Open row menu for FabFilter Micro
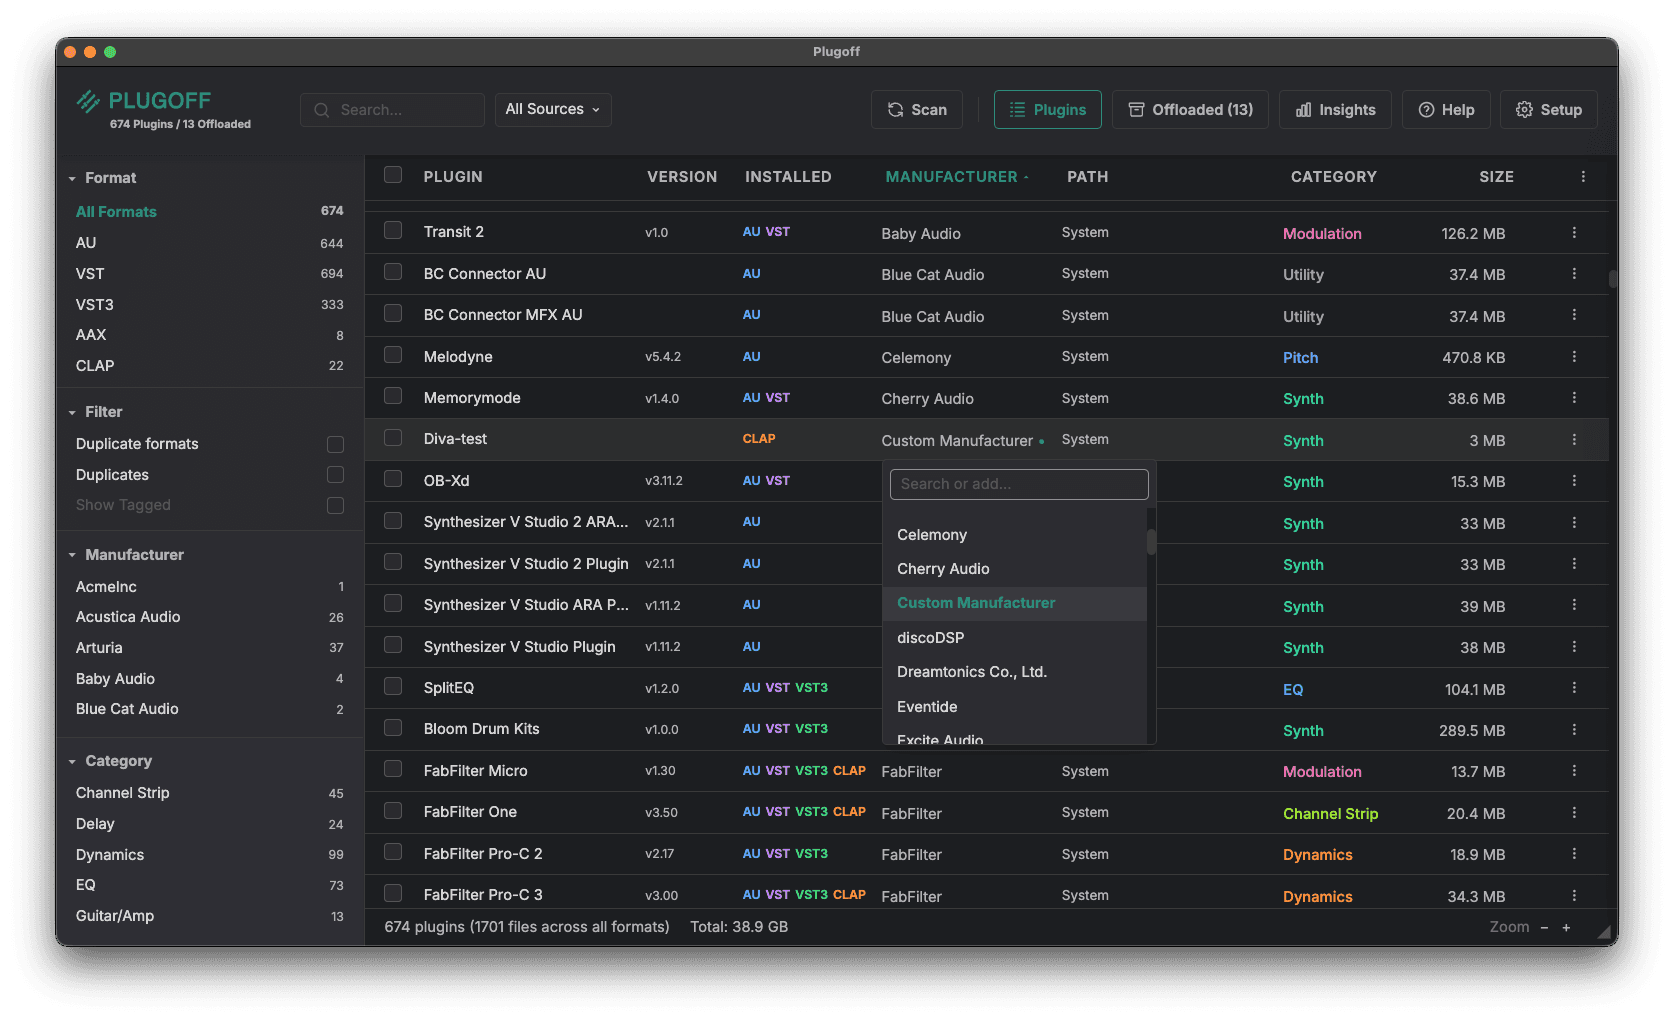The image size is (1674, 1020). point(1574,771)
